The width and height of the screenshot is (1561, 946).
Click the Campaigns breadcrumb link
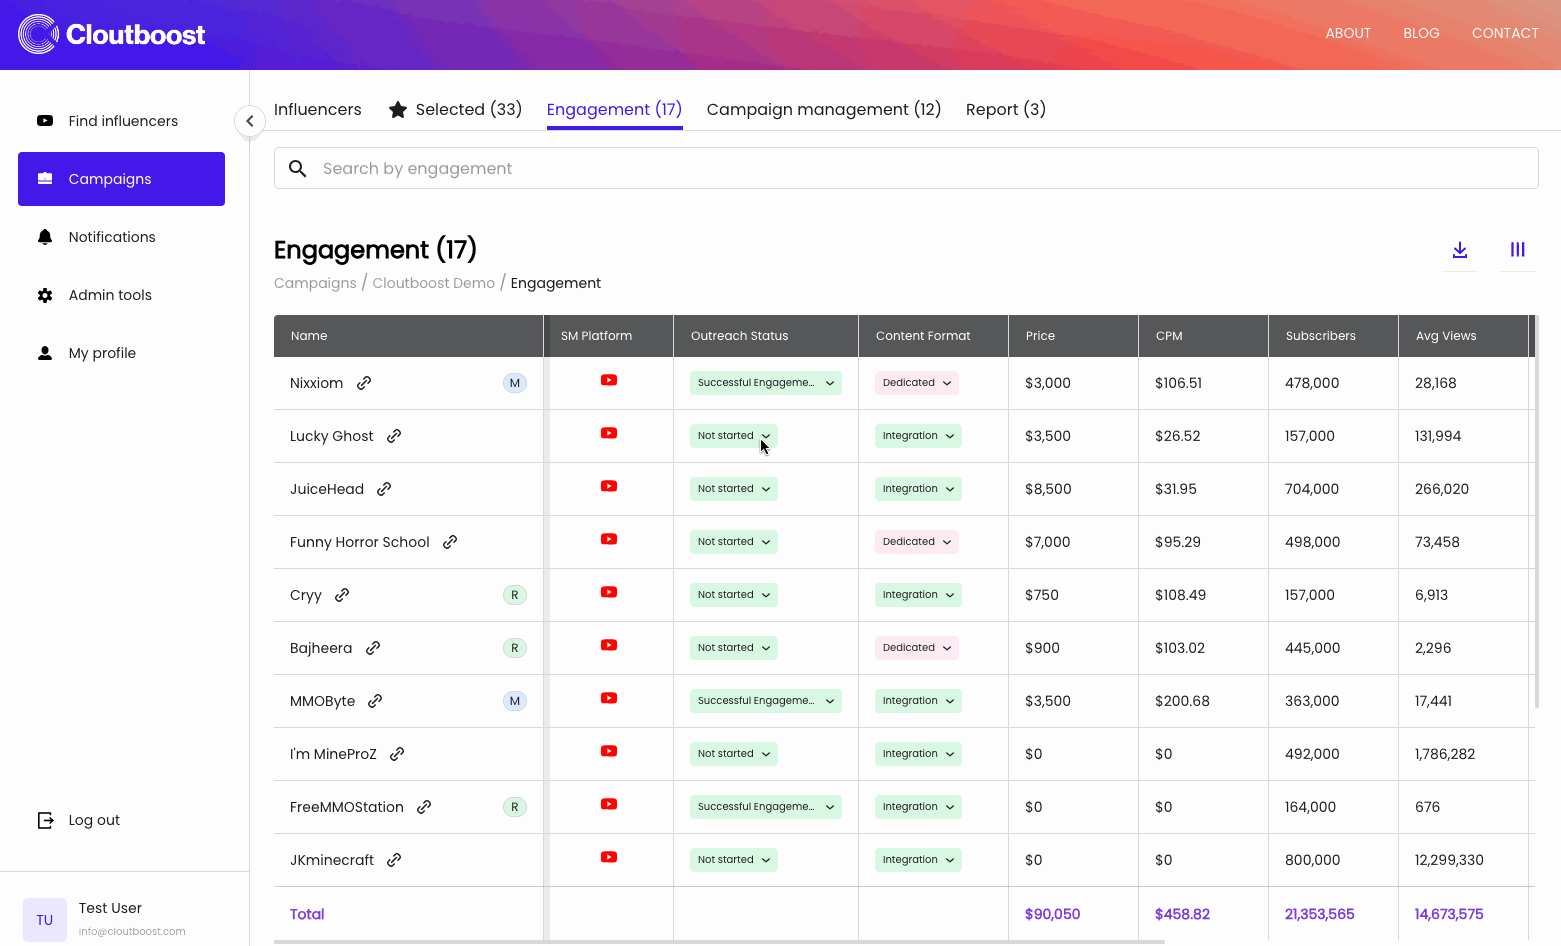(x=315, y=283)
